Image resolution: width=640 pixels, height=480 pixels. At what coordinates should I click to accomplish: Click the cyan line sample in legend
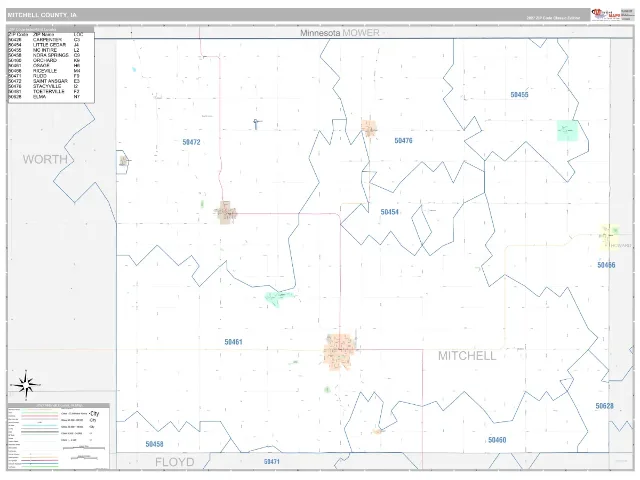coord(39,425)
